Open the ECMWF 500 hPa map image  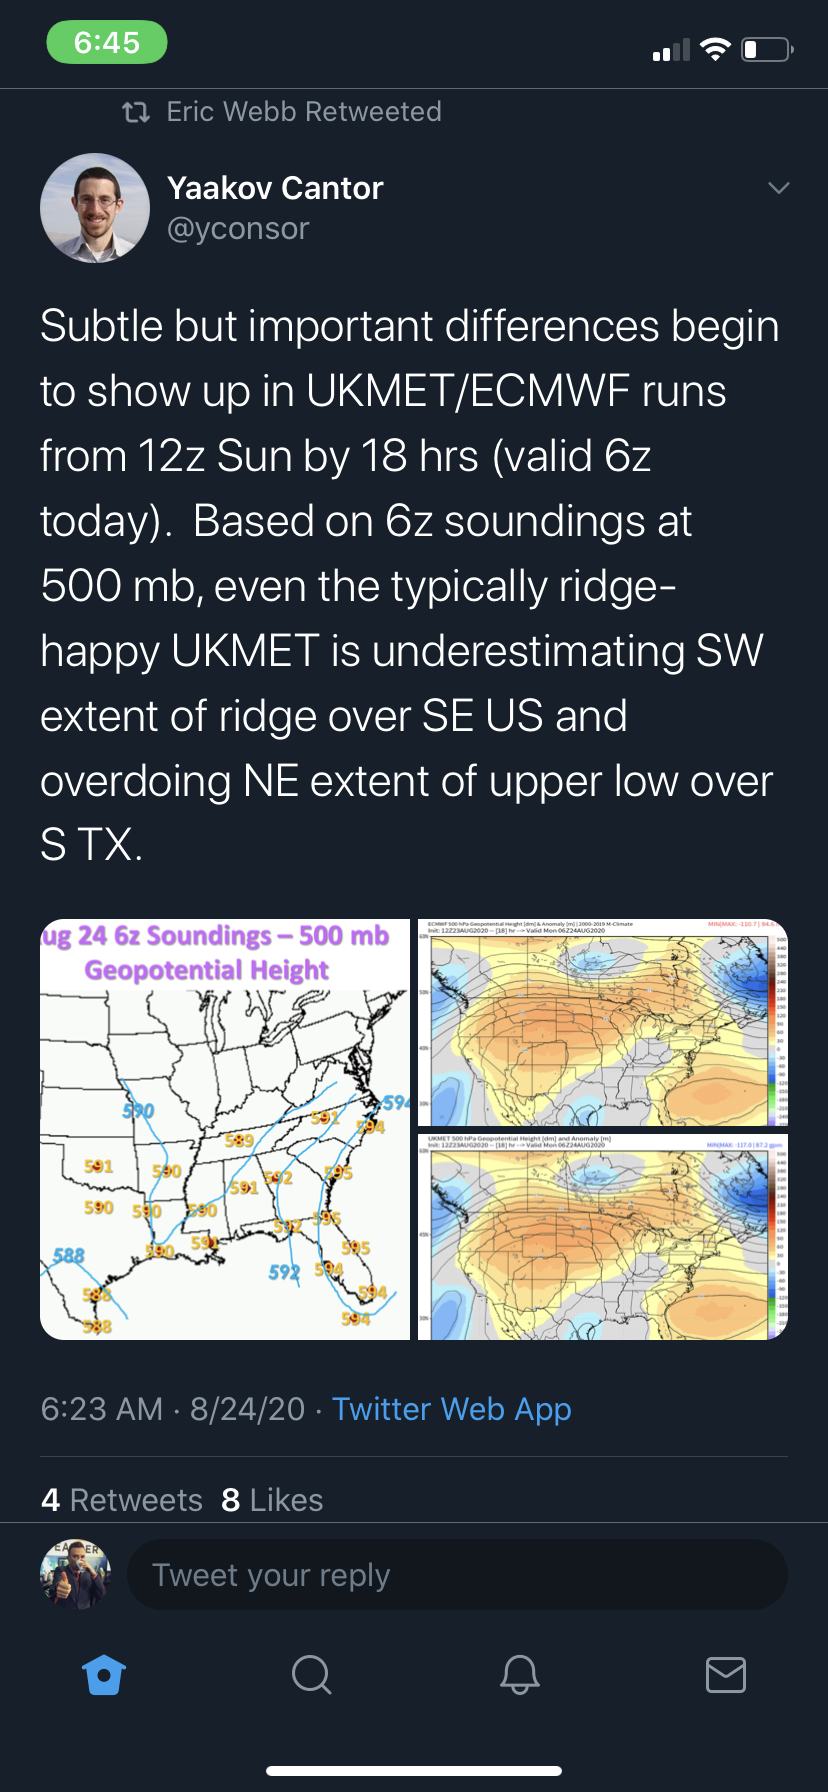[603, 1022]
